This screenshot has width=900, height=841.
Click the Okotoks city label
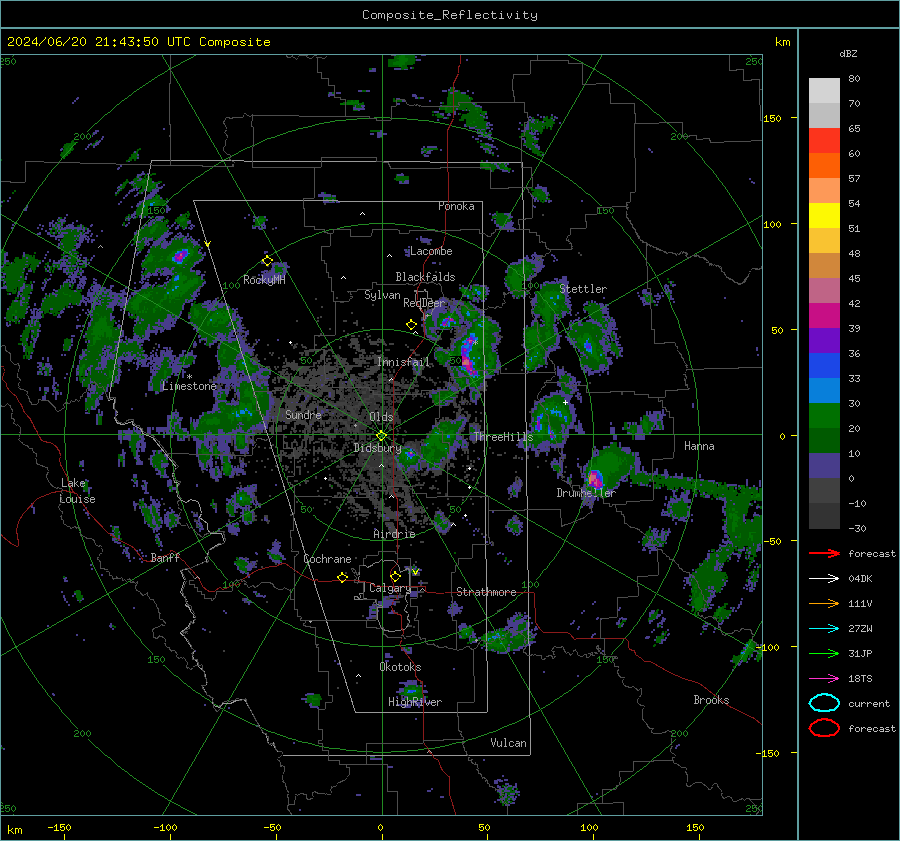(400, 667)
